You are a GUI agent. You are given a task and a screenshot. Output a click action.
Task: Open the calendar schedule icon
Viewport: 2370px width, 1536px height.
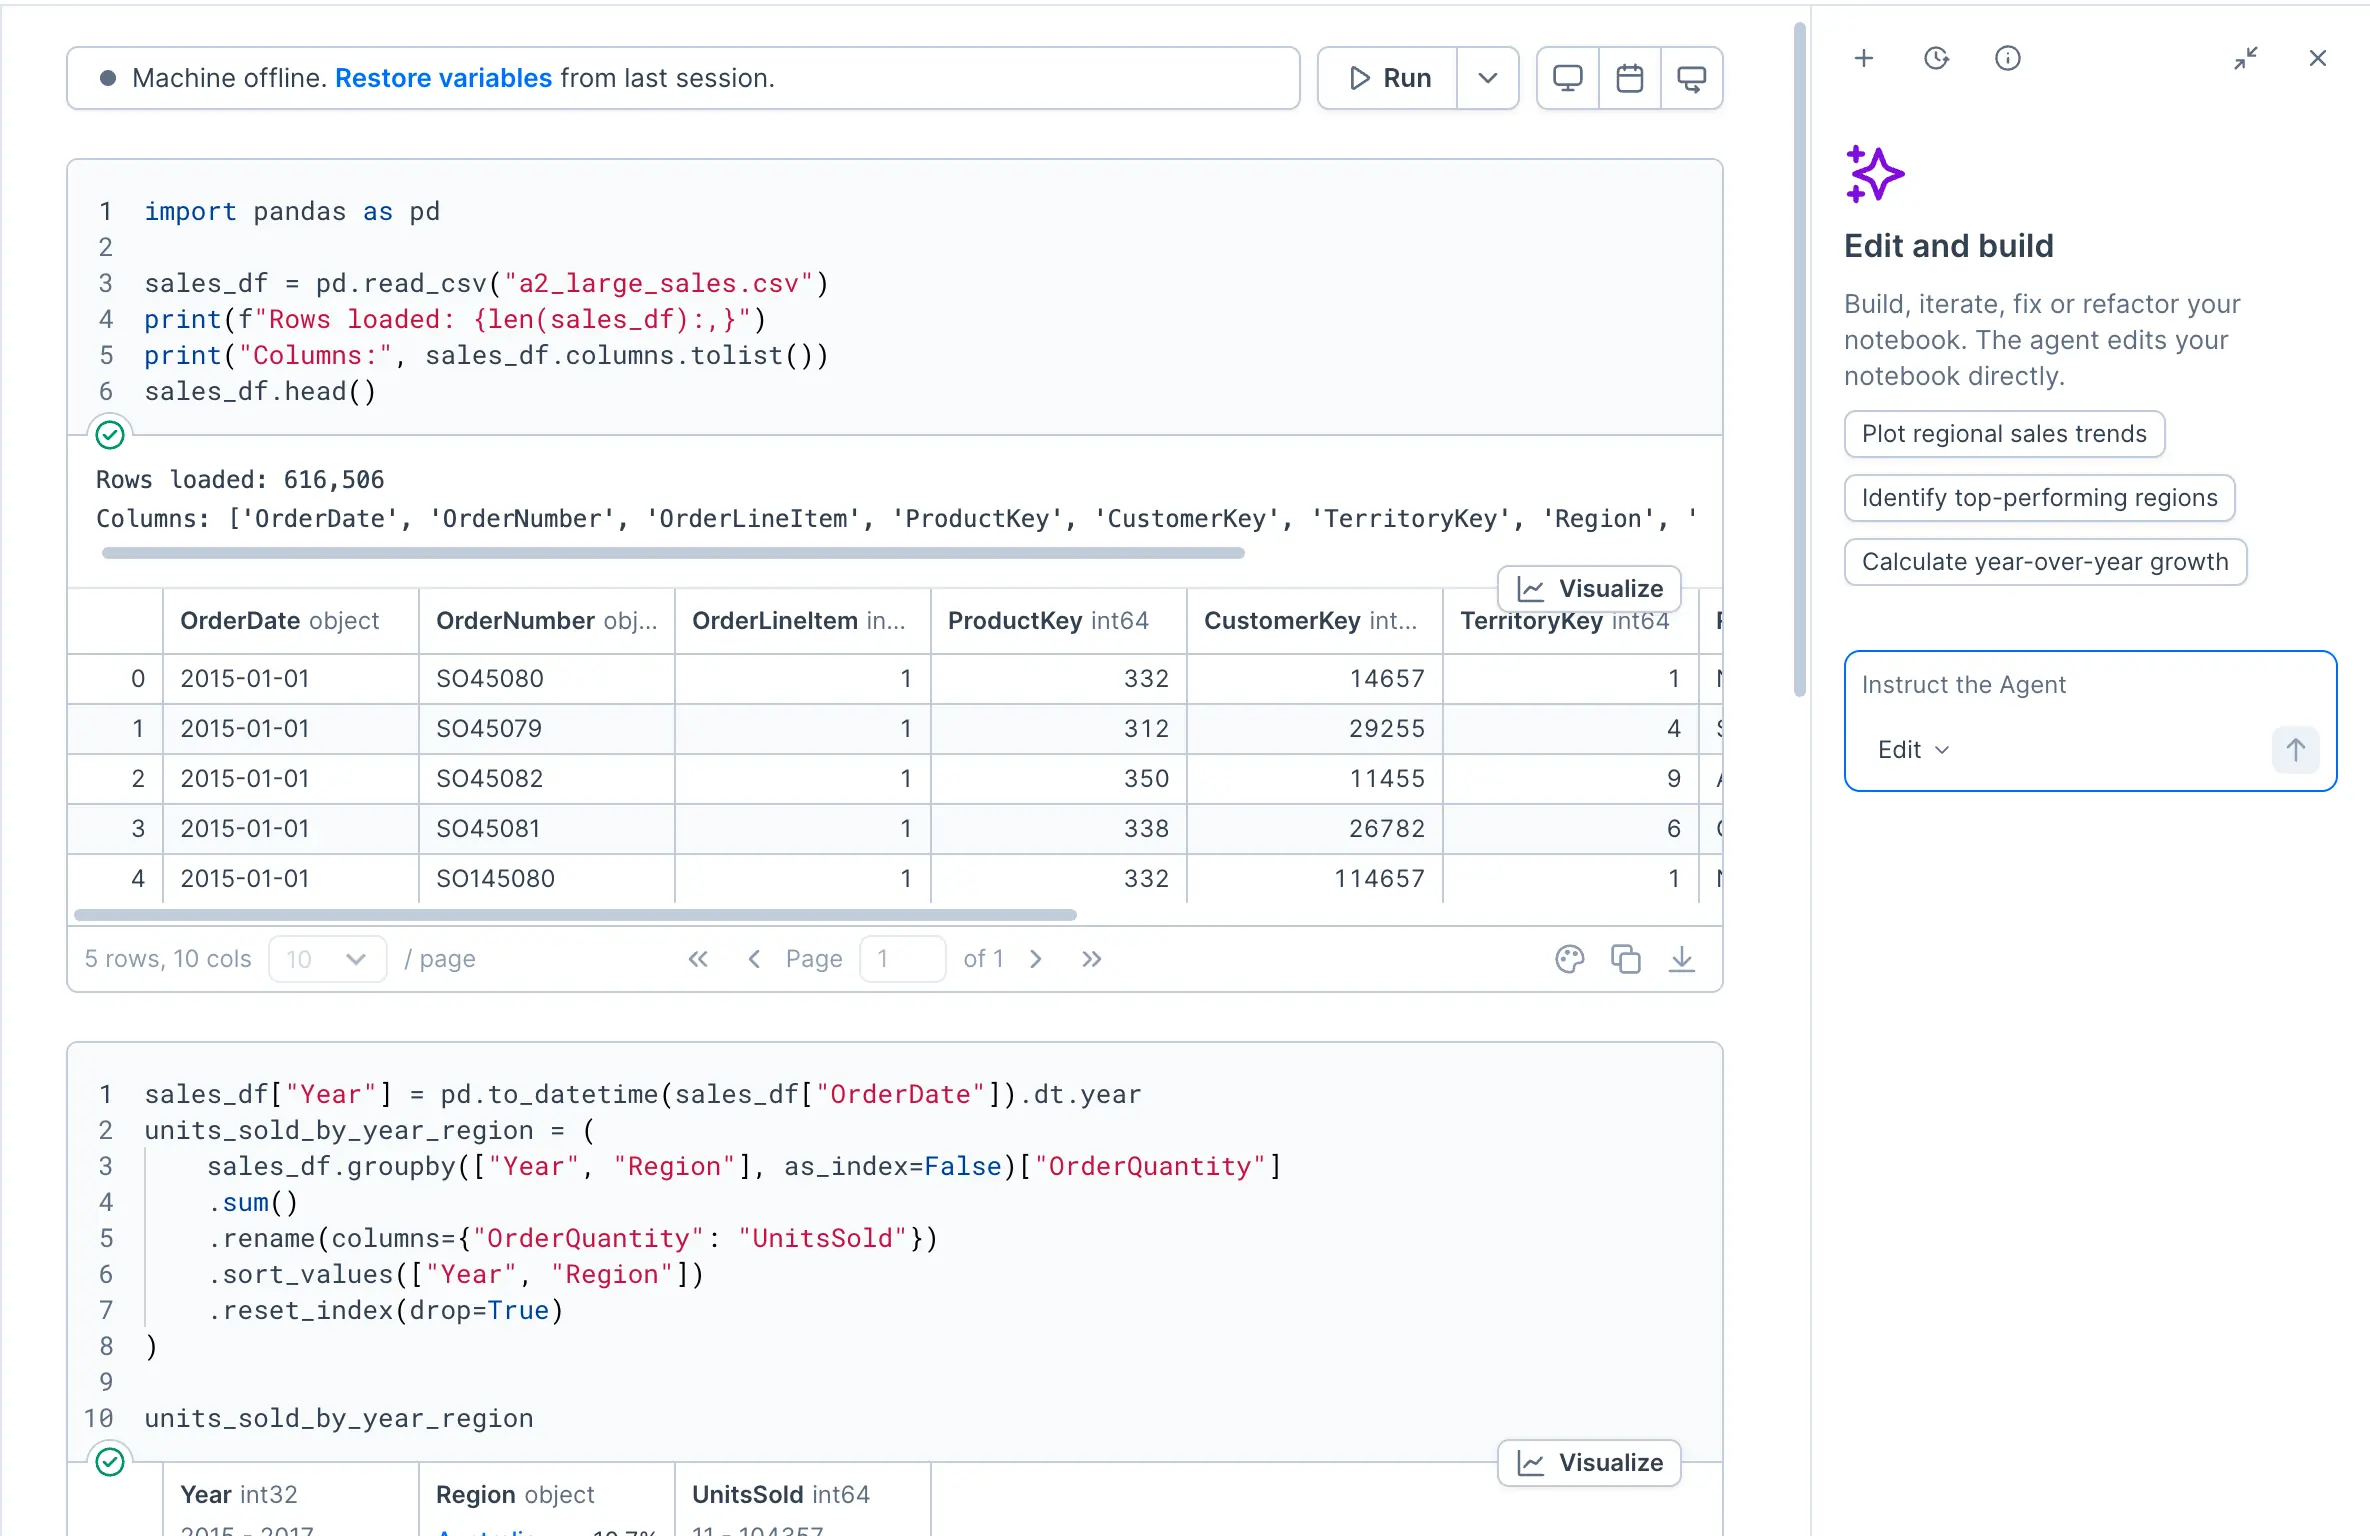point(1630,78)
